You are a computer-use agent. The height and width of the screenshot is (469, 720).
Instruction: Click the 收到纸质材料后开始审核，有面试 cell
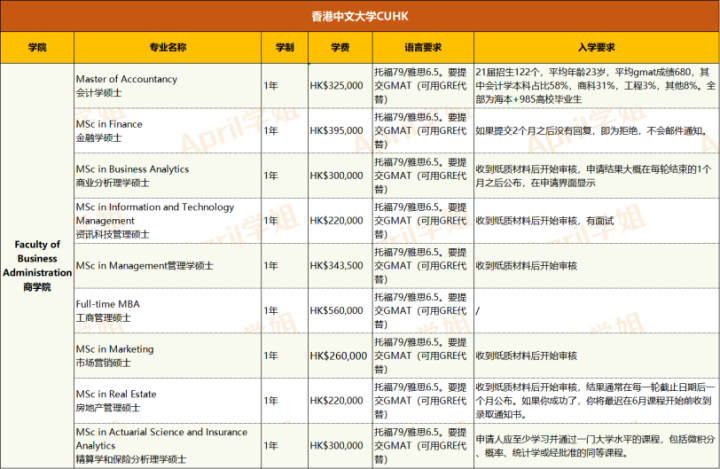[x=596, y=221]
